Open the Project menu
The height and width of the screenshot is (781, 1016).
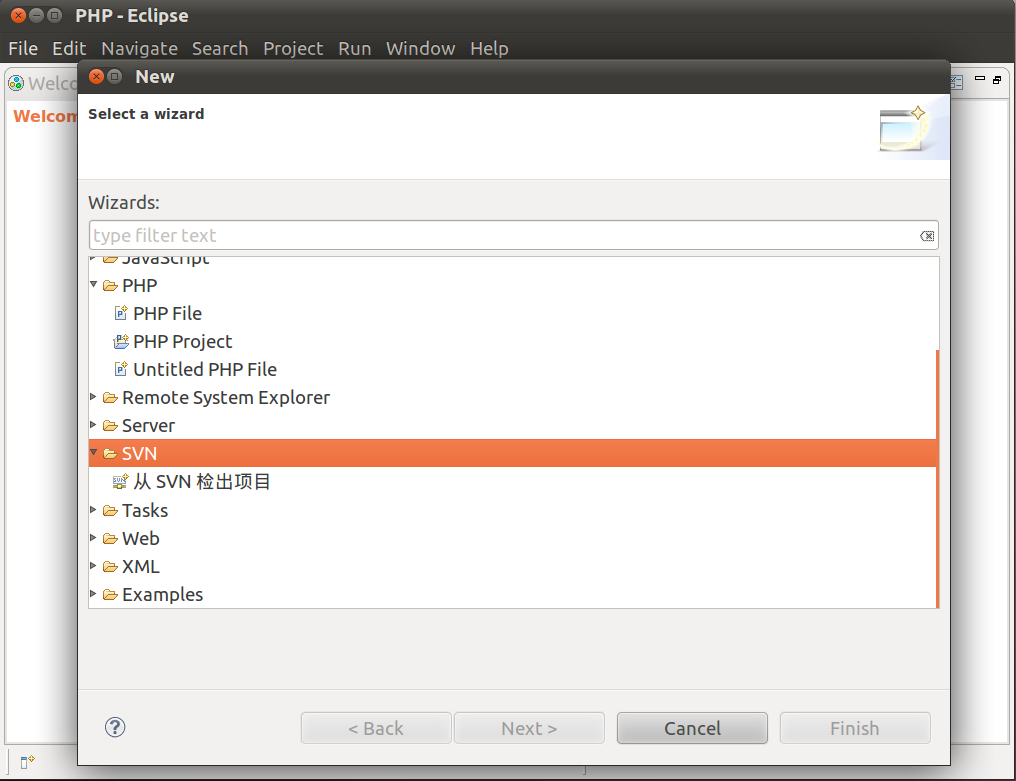[x=293, y=49]
